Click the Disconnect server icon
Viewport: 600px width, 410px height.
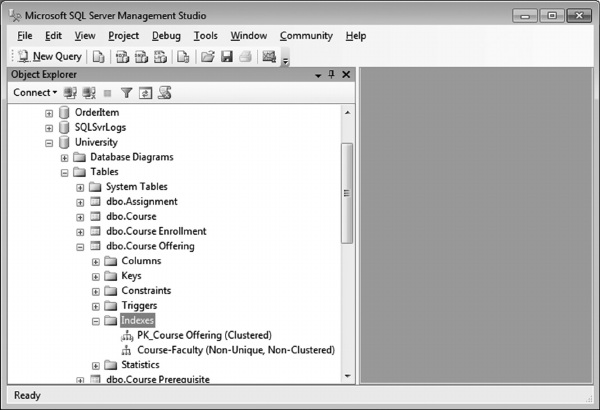click(89, 93)
